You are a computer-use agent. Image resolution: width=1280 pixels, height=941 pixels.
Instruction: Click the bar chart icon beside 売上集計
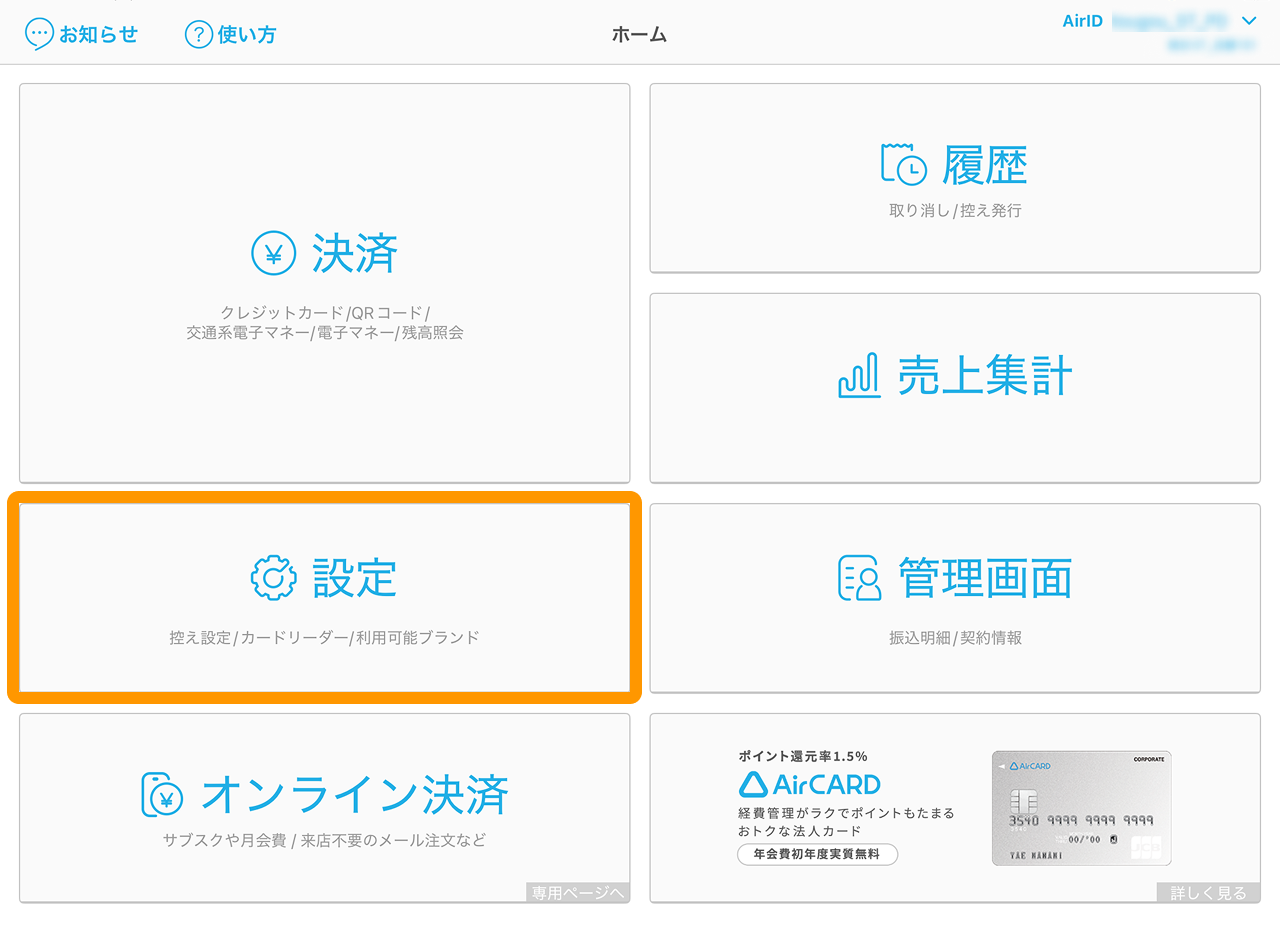858,376
